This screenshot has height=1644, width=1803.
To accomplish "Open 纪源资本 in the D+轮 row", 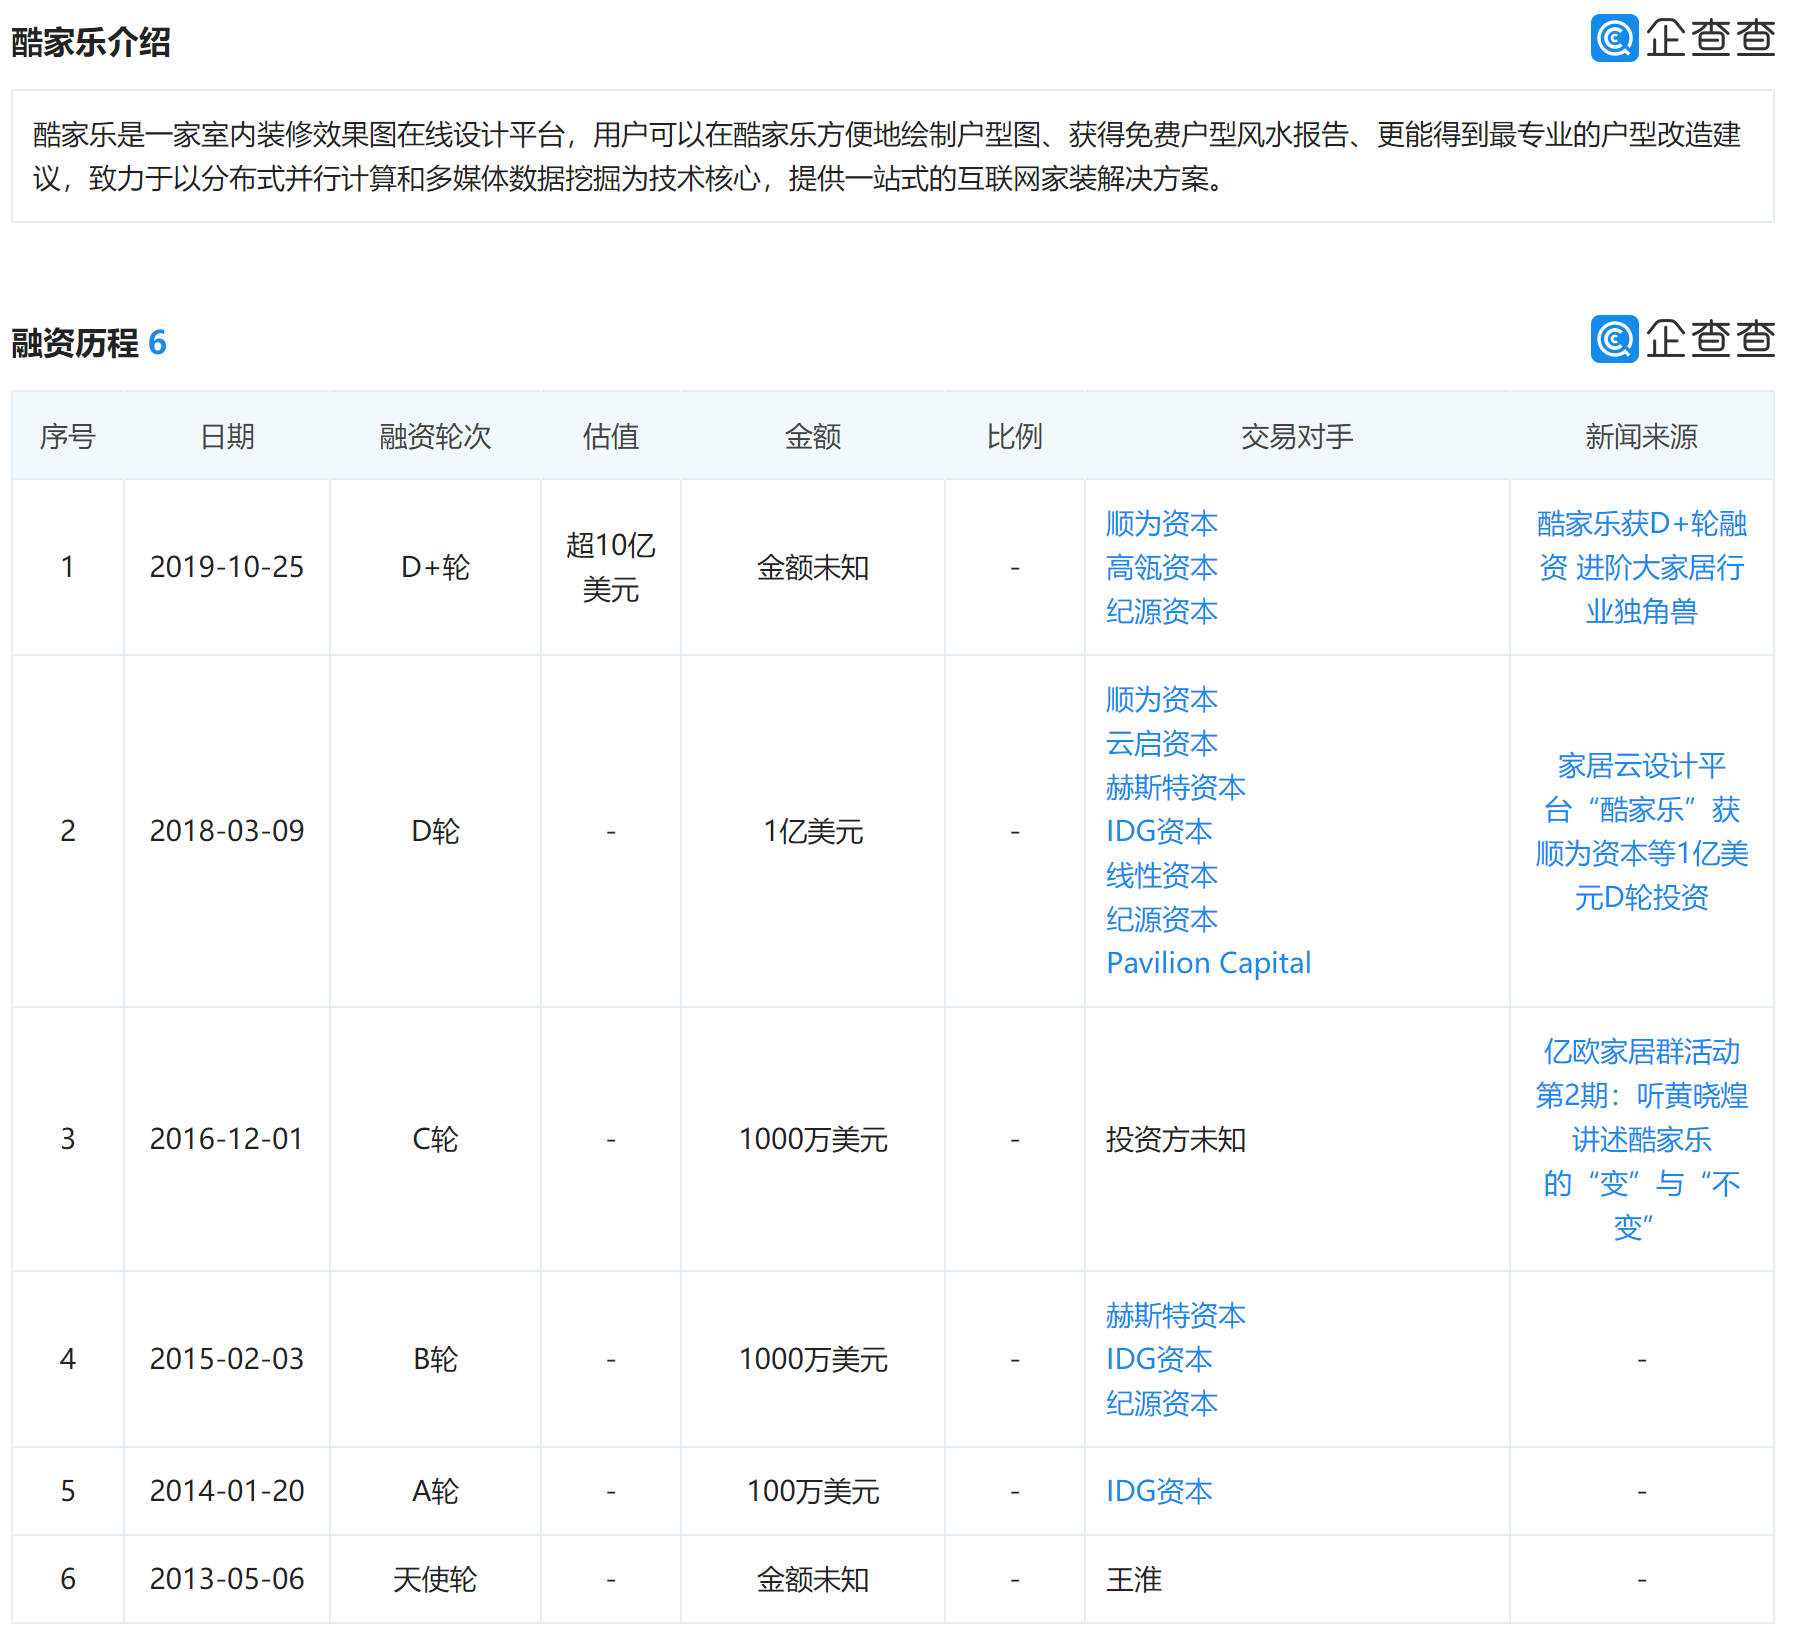I will point(1161,612).
